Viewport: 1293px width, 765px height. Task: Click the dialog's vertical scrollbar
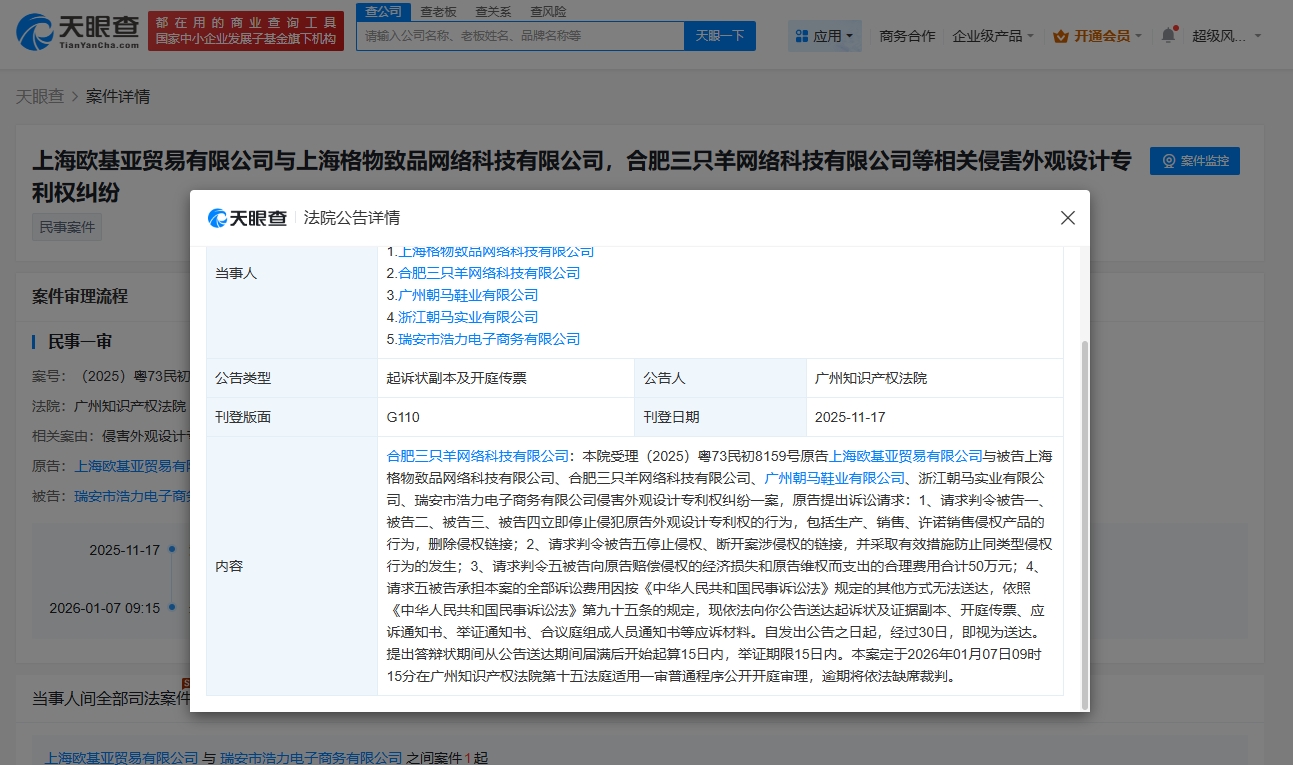click(x=1084, y=520)
